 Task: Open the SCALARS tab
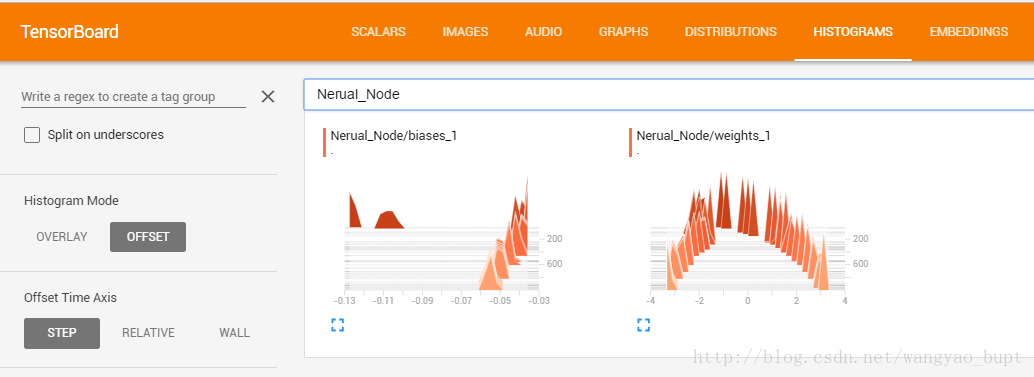379,32
